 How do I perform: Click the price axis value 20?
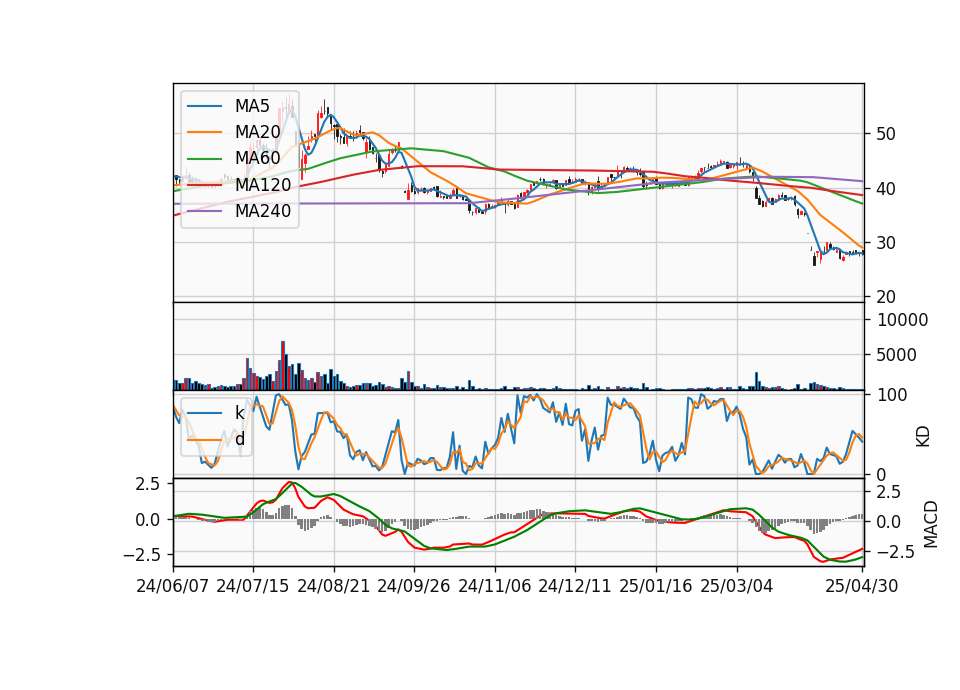885,297
